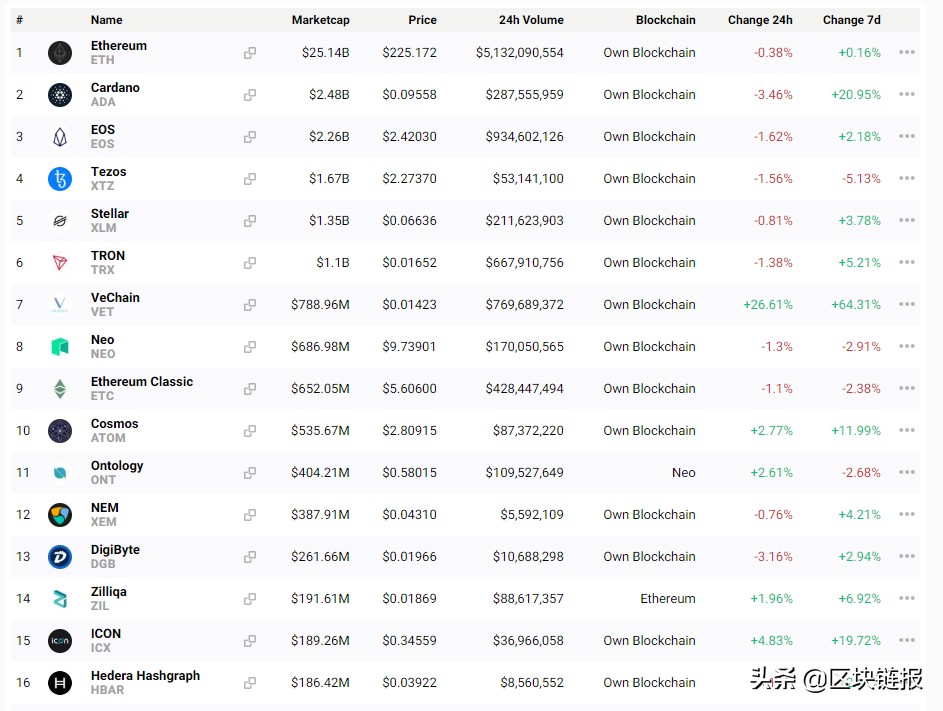Open Stellar in new window icon
Image resolution: width=943 pixels, height=711 pixels.
pos(250,221)
